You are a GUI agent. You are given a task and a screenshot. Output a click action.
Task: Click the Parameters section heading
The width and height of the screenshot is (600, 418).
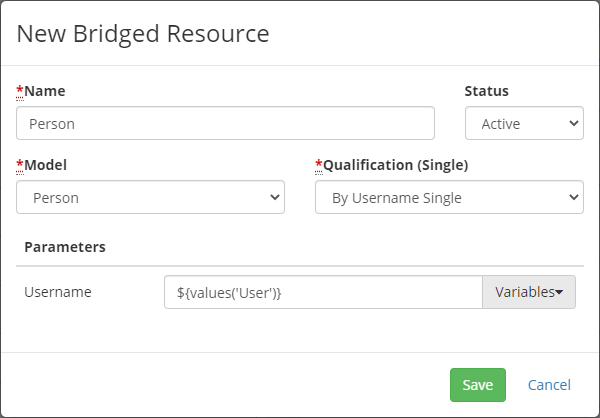pos(65,246)
